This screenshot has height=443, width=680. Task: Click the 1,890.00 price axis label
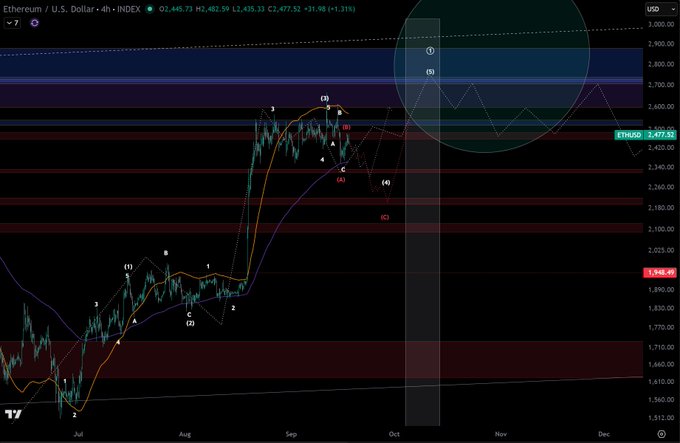pos(661,290)
